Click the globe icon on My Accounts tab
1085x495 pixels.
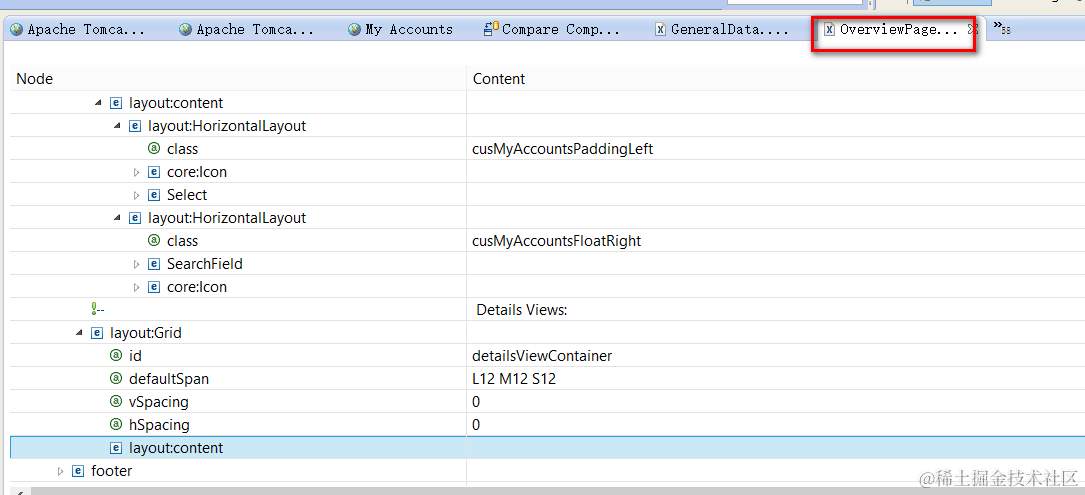[354, 29]
